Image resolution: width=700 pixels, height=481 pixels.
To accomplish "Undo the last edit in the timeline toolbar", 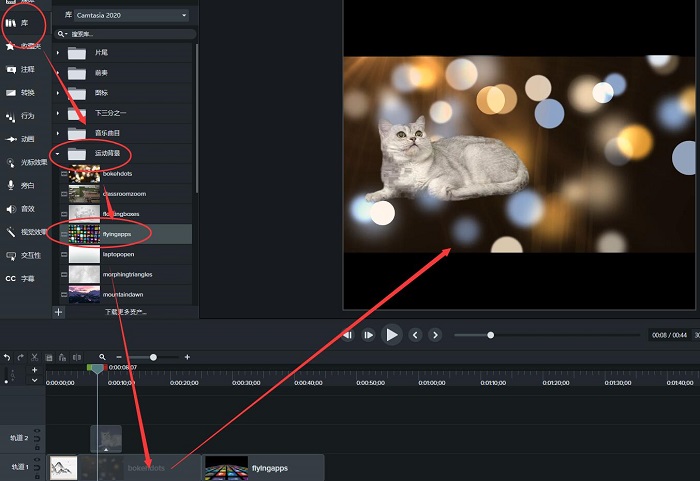I will point(7,357).
